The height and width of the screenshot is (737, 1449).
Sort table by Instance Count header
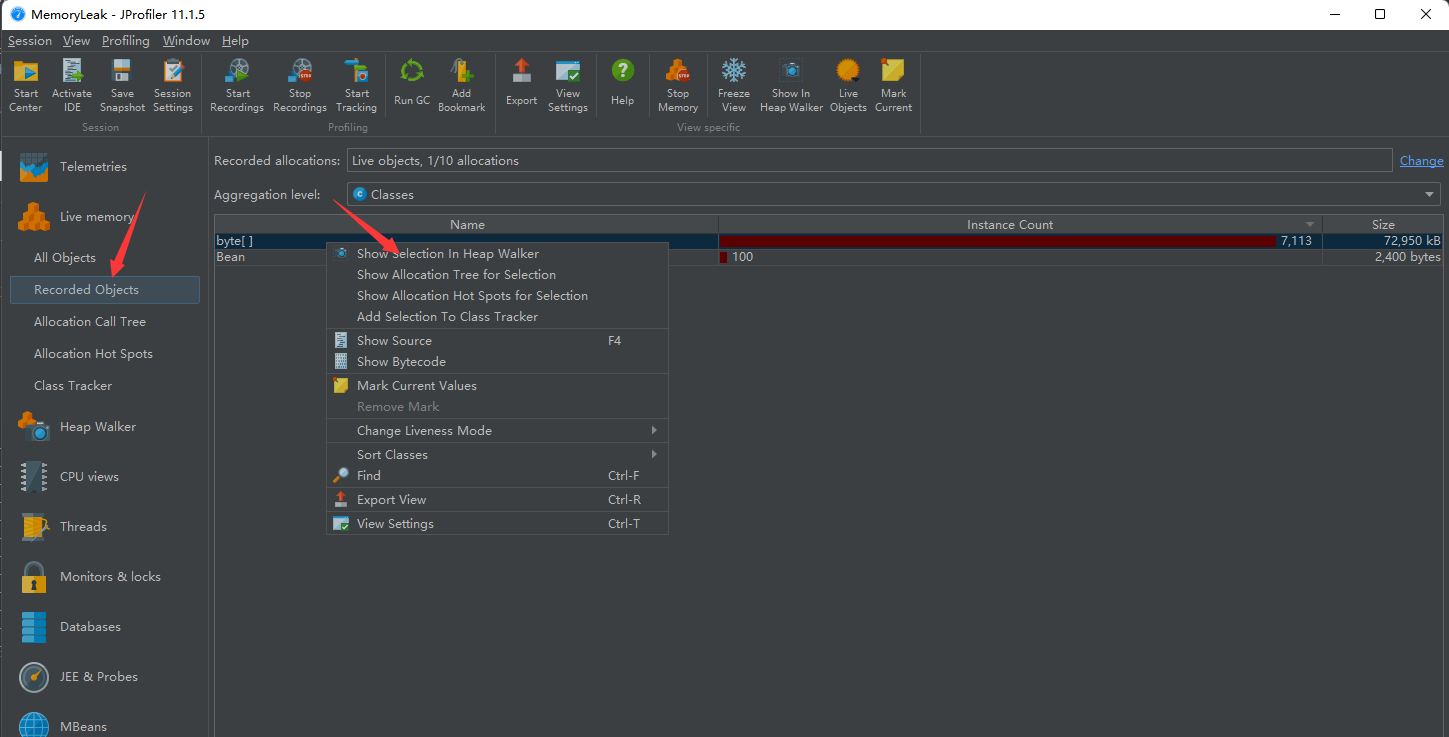click(1020, 225)
